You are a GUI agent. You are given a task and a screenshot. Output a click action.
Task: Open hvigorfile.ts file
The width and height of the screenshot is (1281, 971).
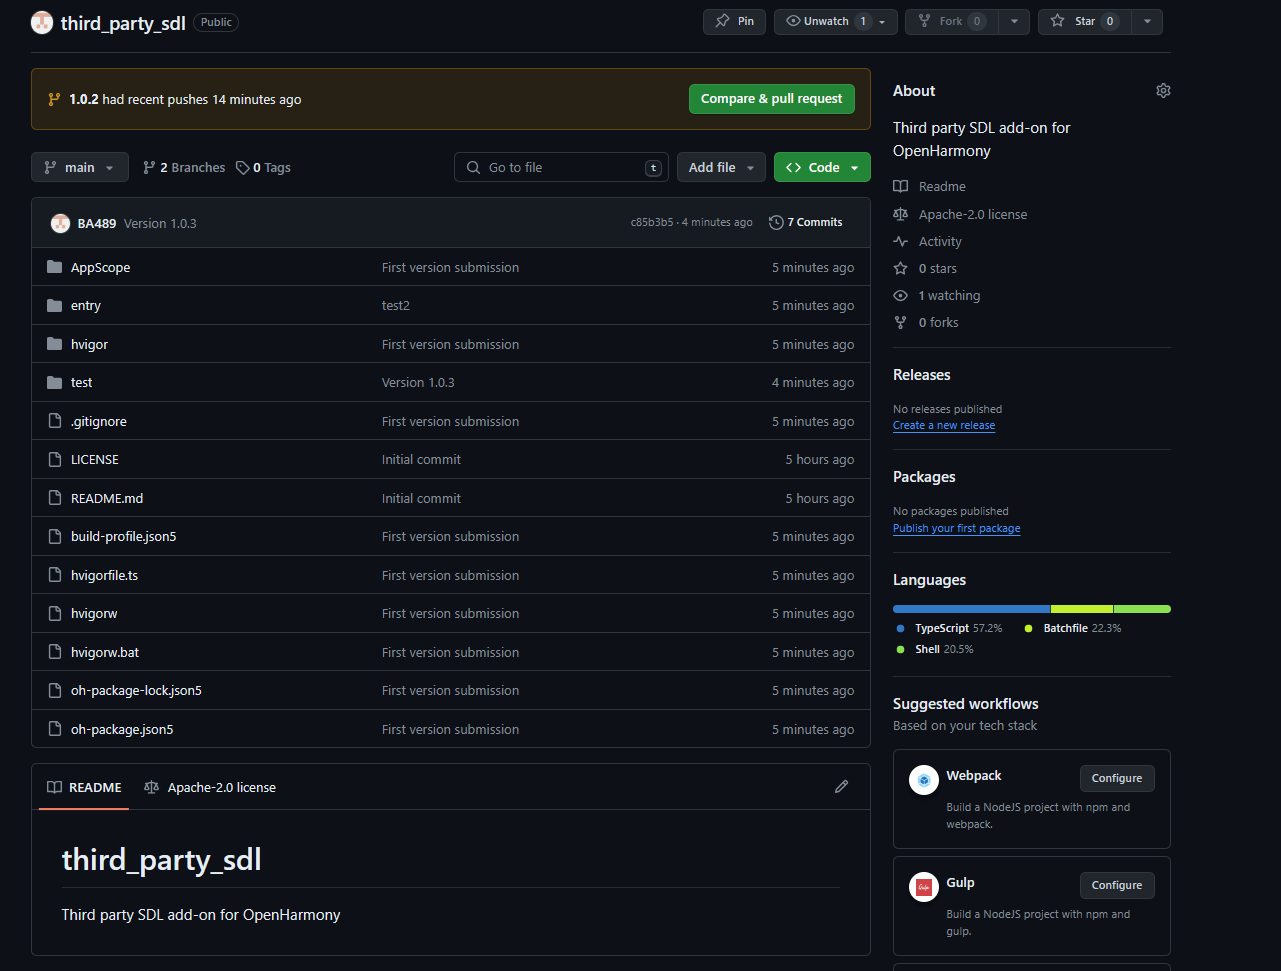tap(105, 575)
